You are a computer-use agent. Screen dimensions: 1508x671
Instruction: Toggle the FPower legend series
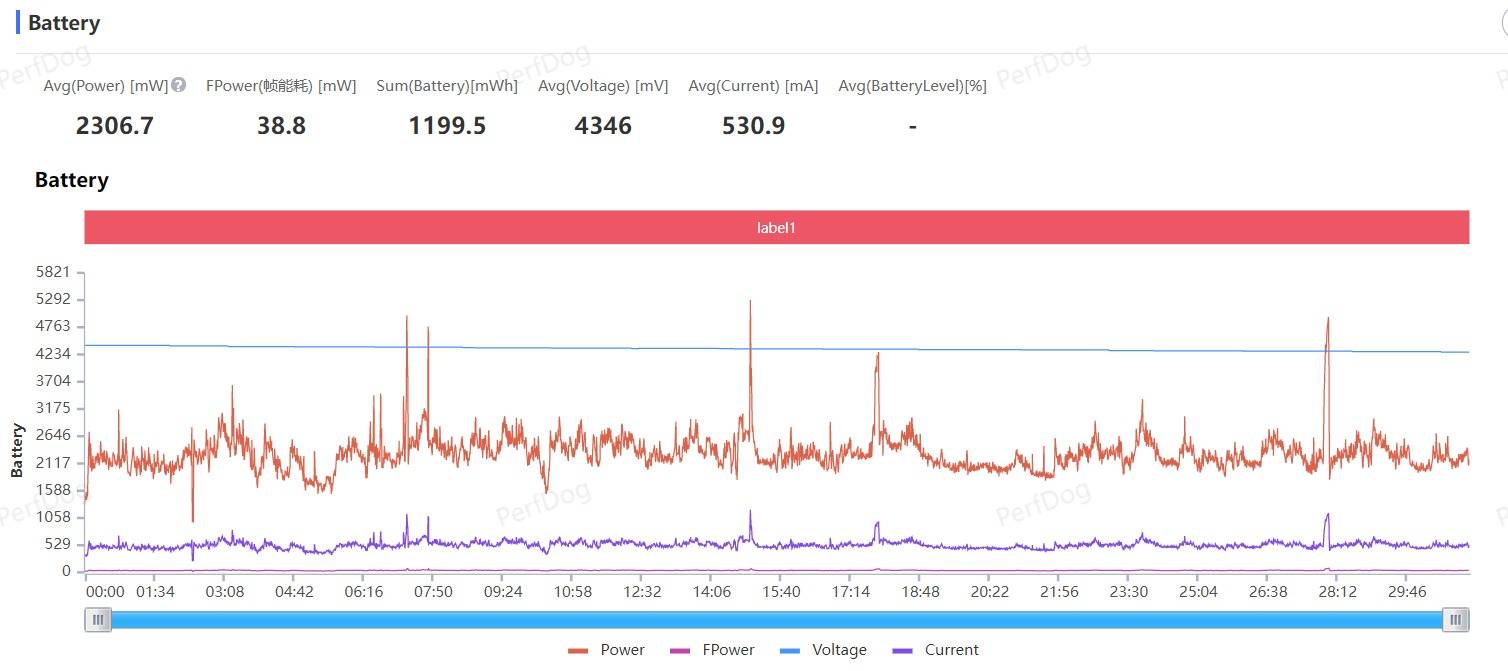click(x=712, y=650)
